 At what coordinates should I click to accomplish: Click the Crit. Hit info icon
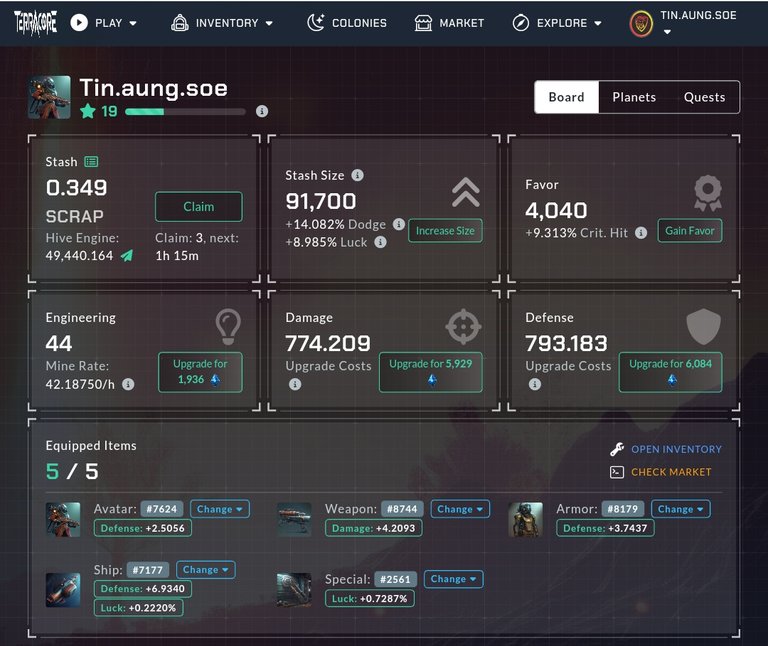(x=641, y=233)
